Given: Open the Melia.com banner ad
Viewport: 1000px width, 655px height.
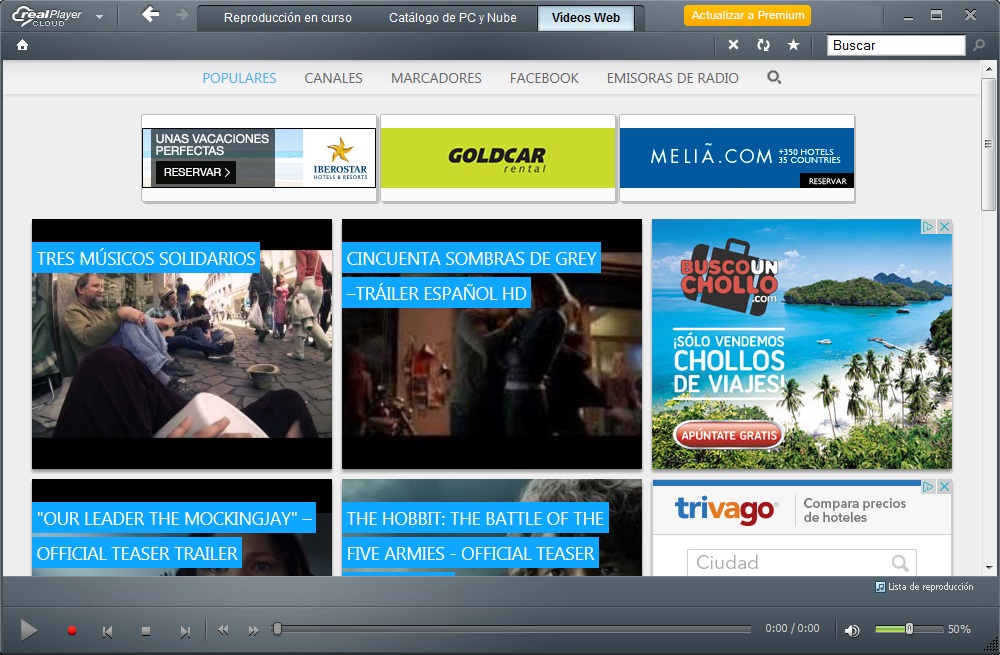Looking at the screenshot, I should click(x=737, y=158).
